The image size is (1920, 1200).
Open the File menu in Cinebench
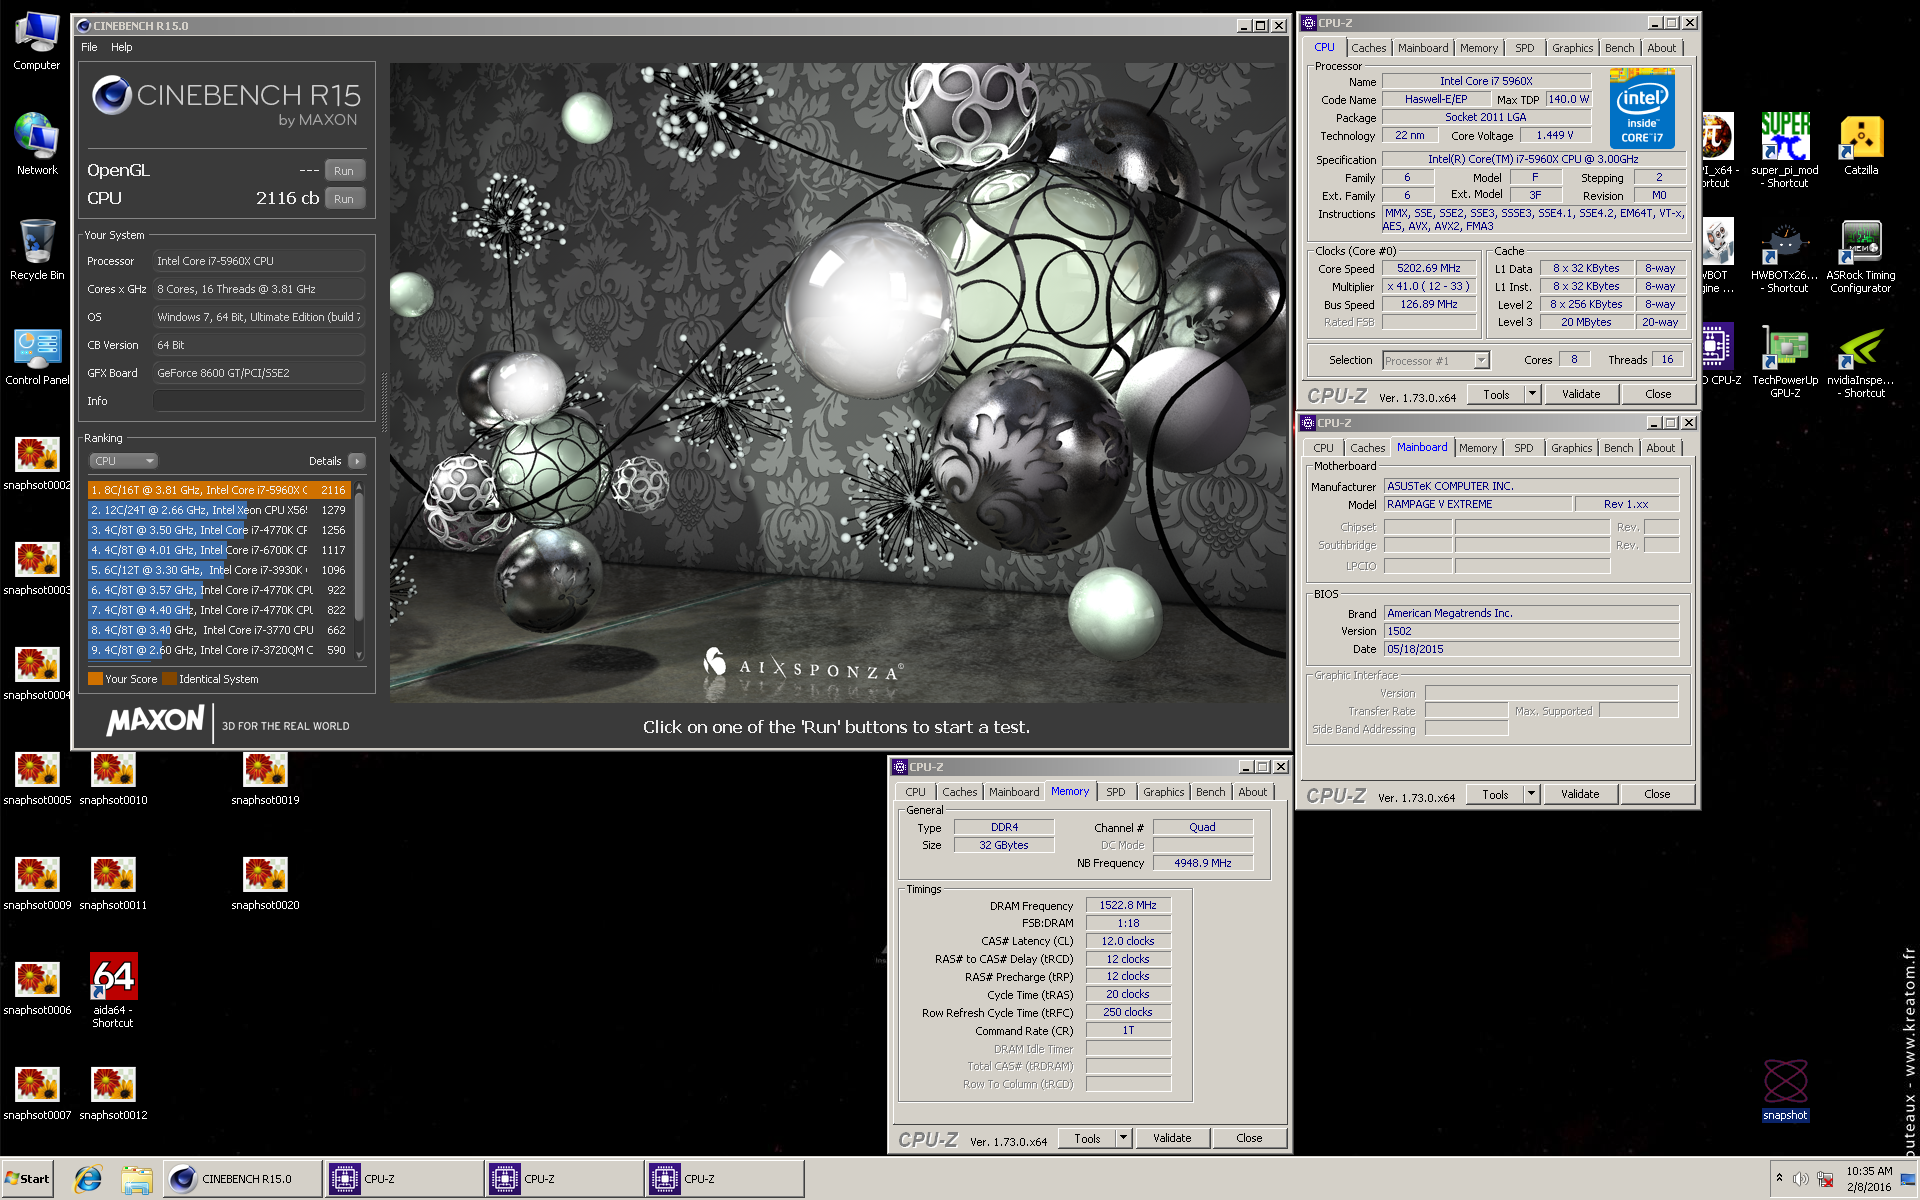[89, 47]
